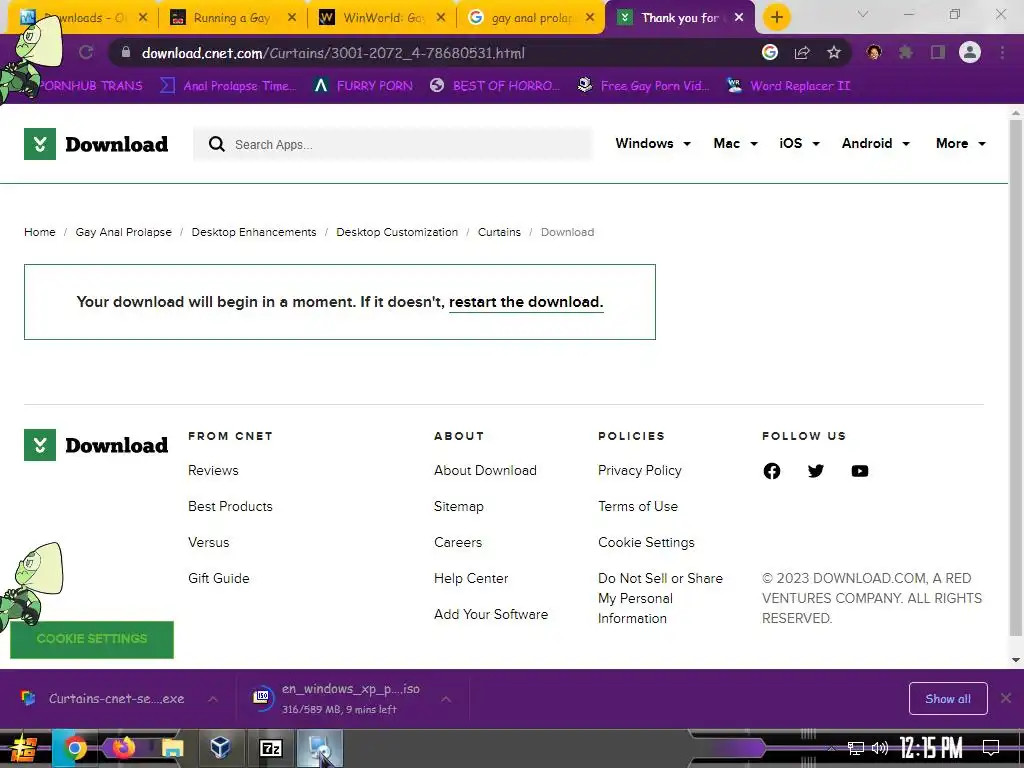Open Add Your Software link
Viewport: 1024px width, 768px height.
(x=490, y=614)
